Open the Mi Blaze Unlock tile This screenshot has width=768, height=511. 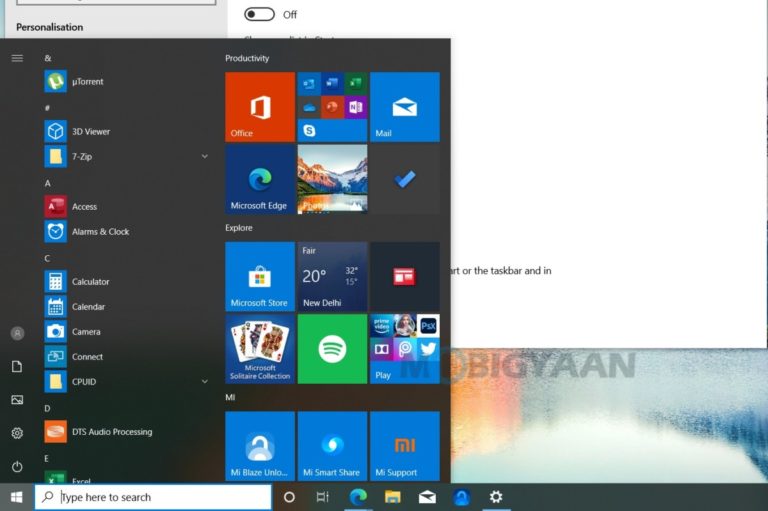[260, 446]
